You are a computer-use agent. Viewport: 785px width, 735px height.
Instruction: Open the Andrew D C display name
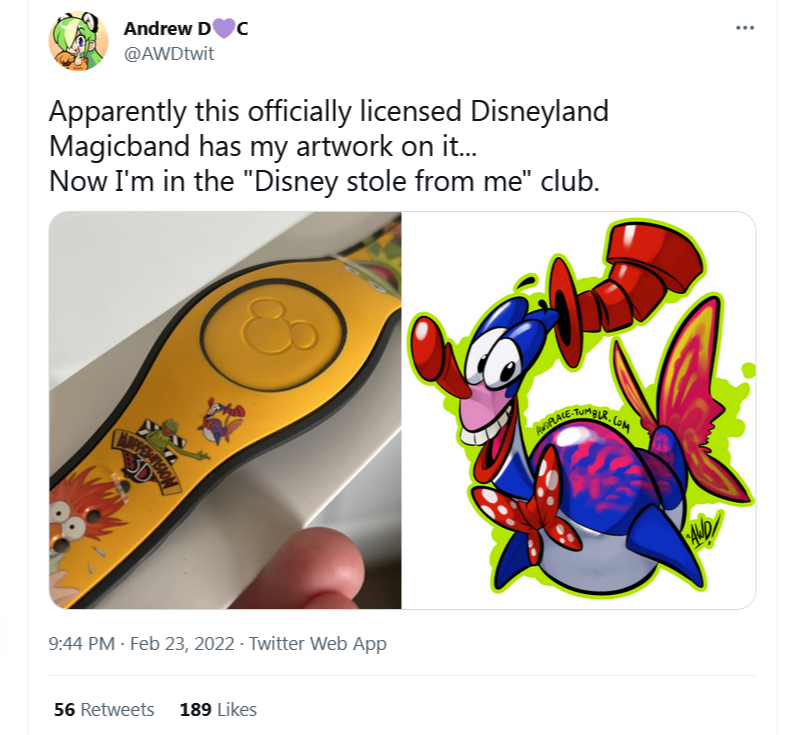(186, 29)
